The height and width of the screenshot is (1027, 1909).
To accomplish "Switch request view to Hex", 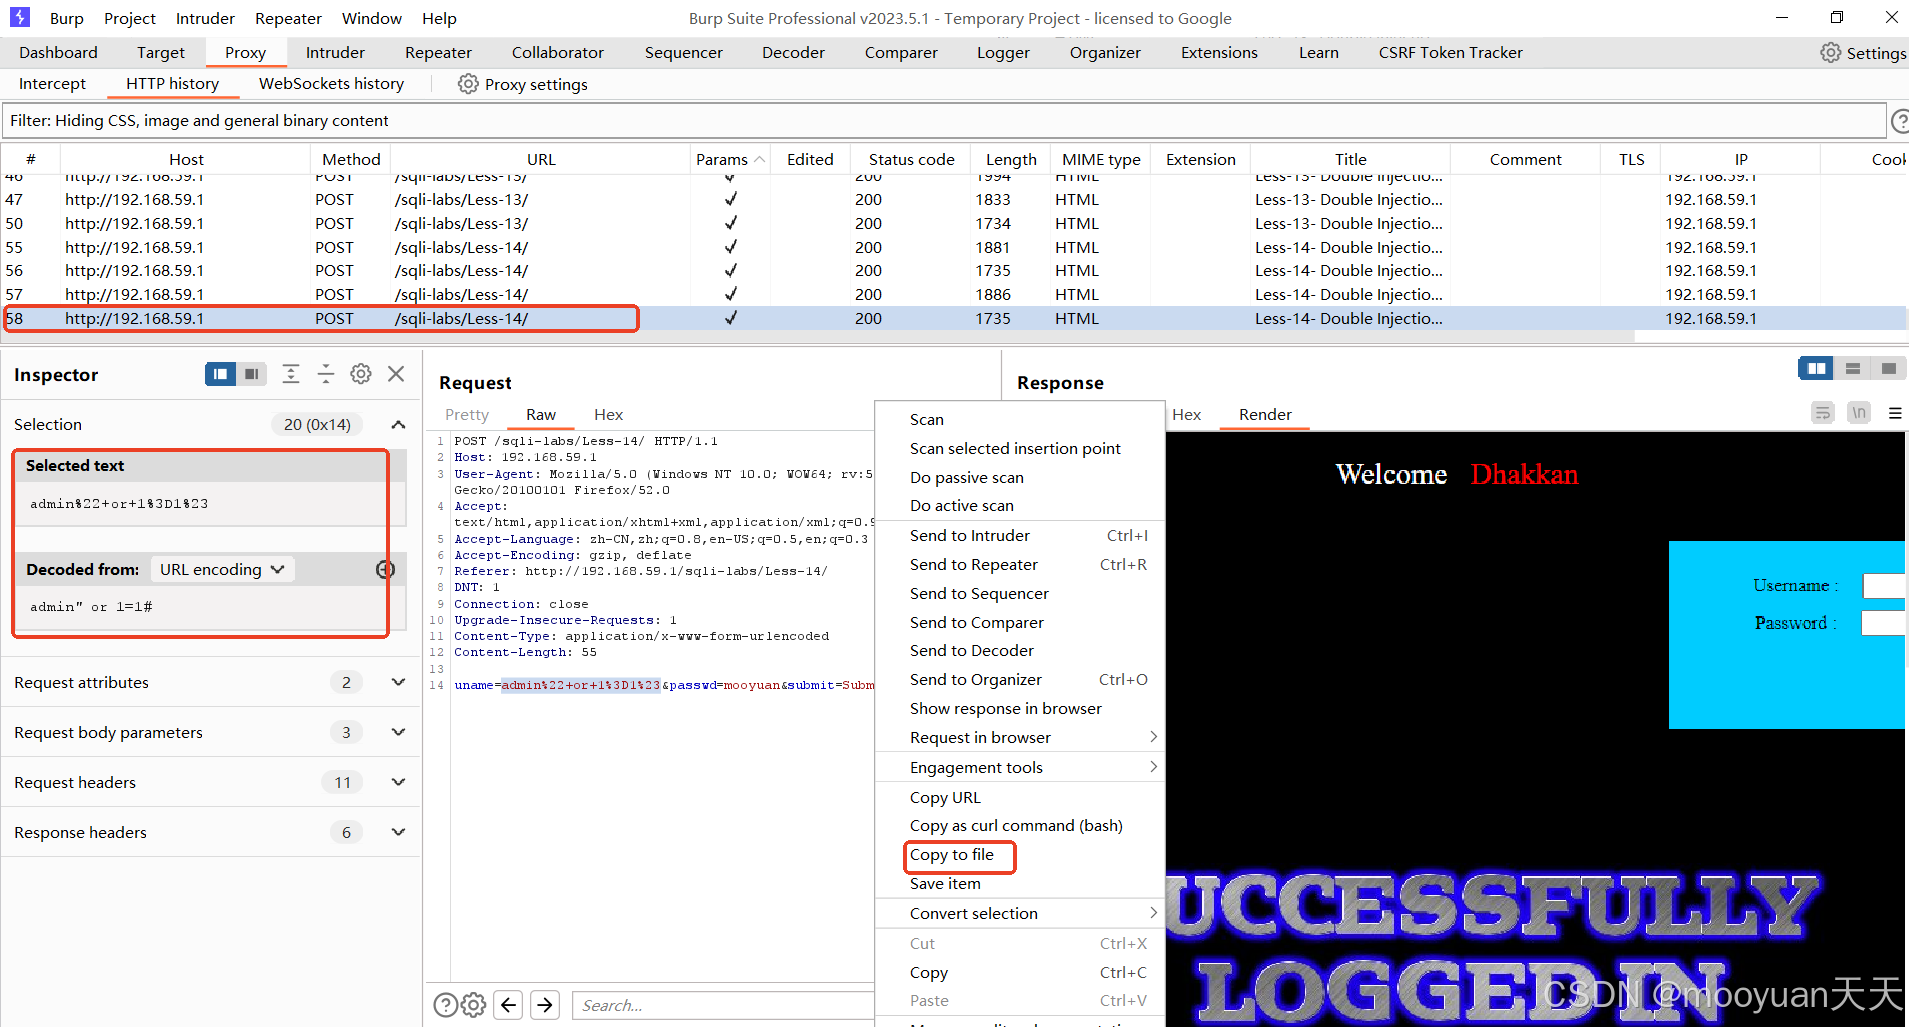I will coord(608,415).
